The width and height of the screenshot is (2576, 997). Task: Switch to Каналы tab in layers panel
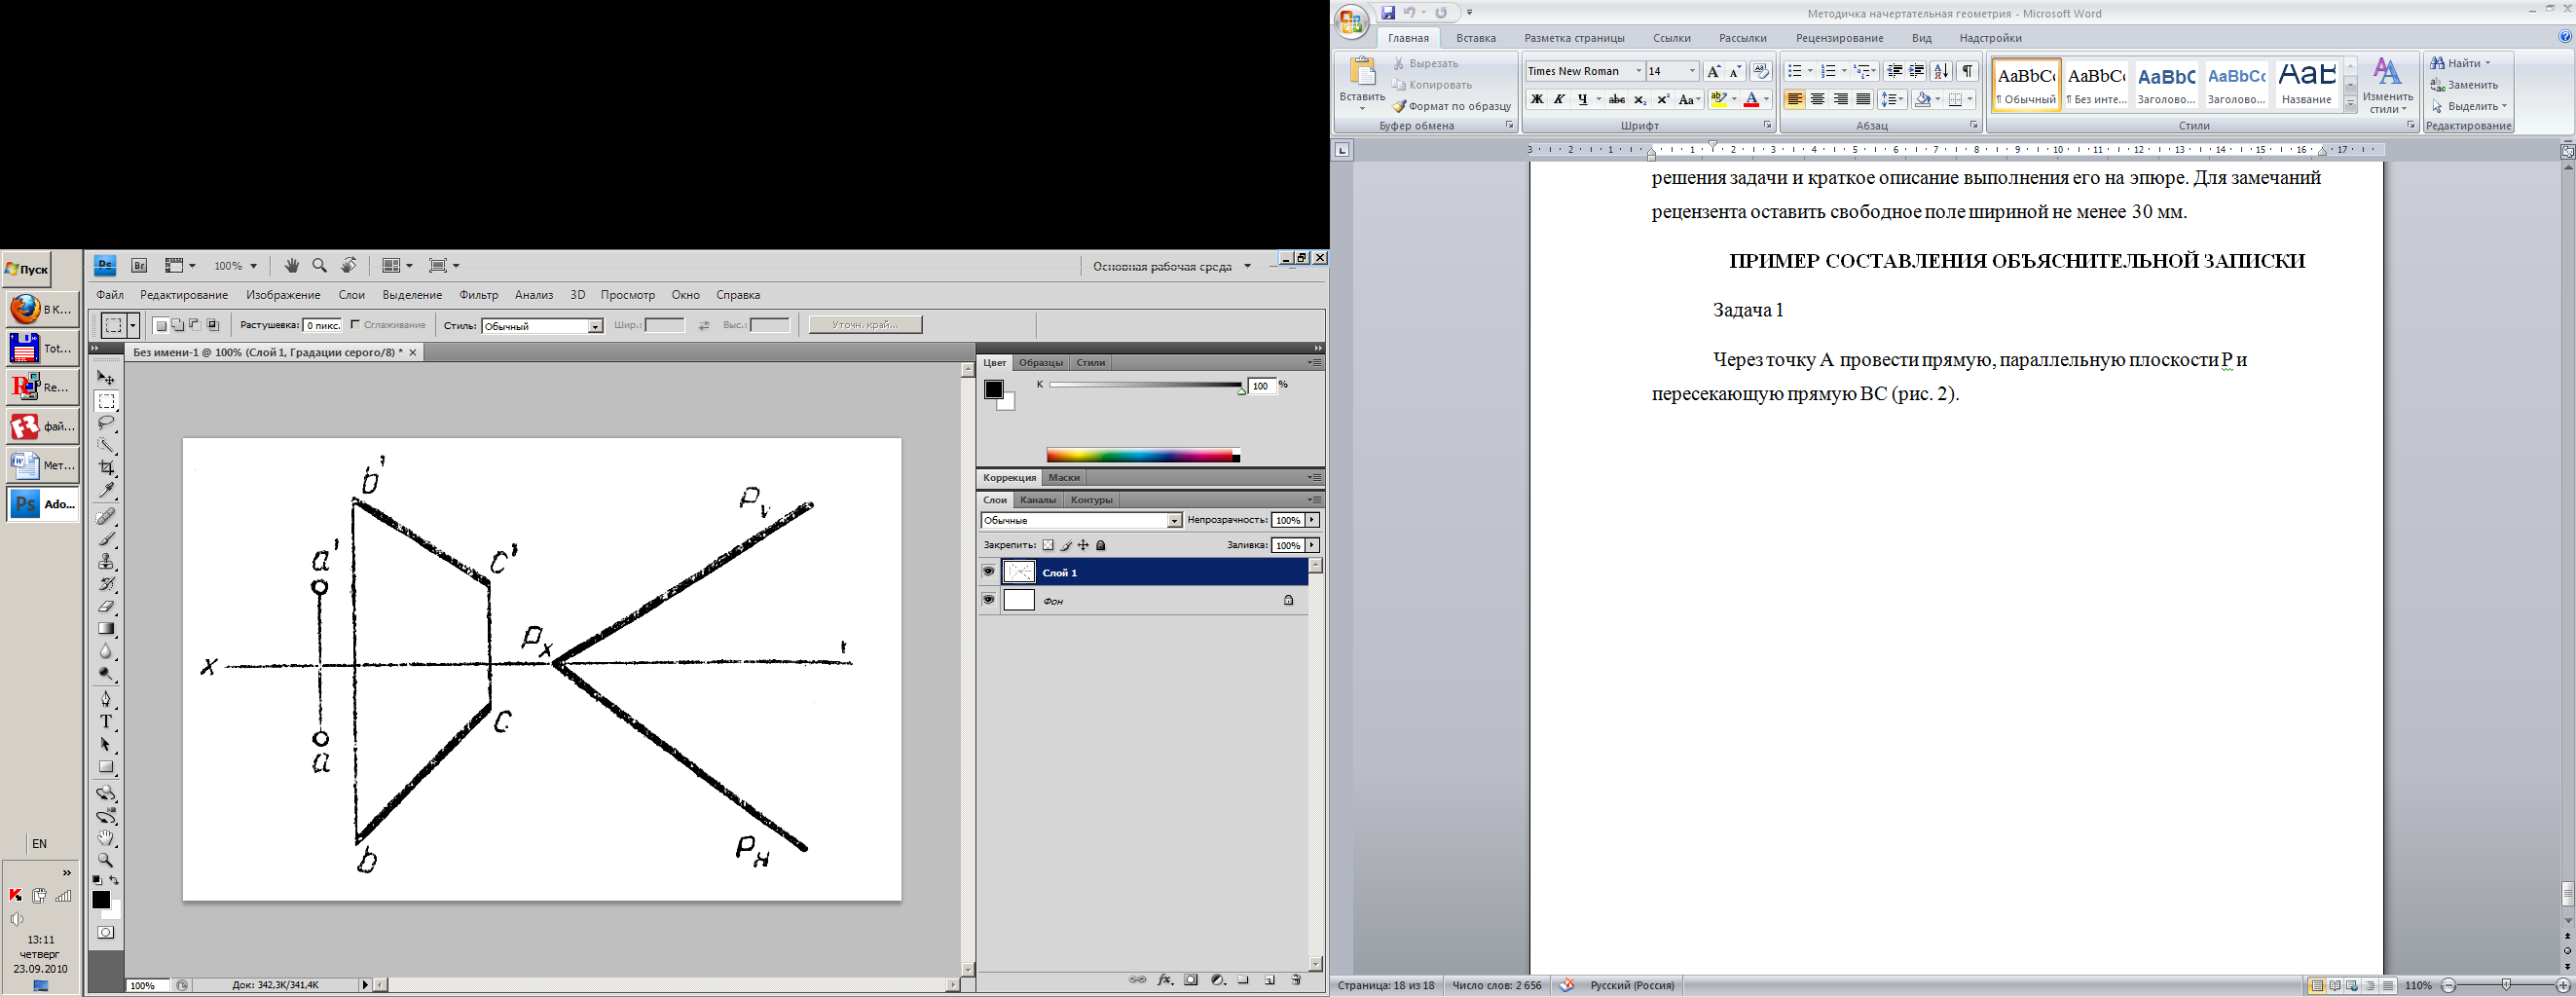1038,500
